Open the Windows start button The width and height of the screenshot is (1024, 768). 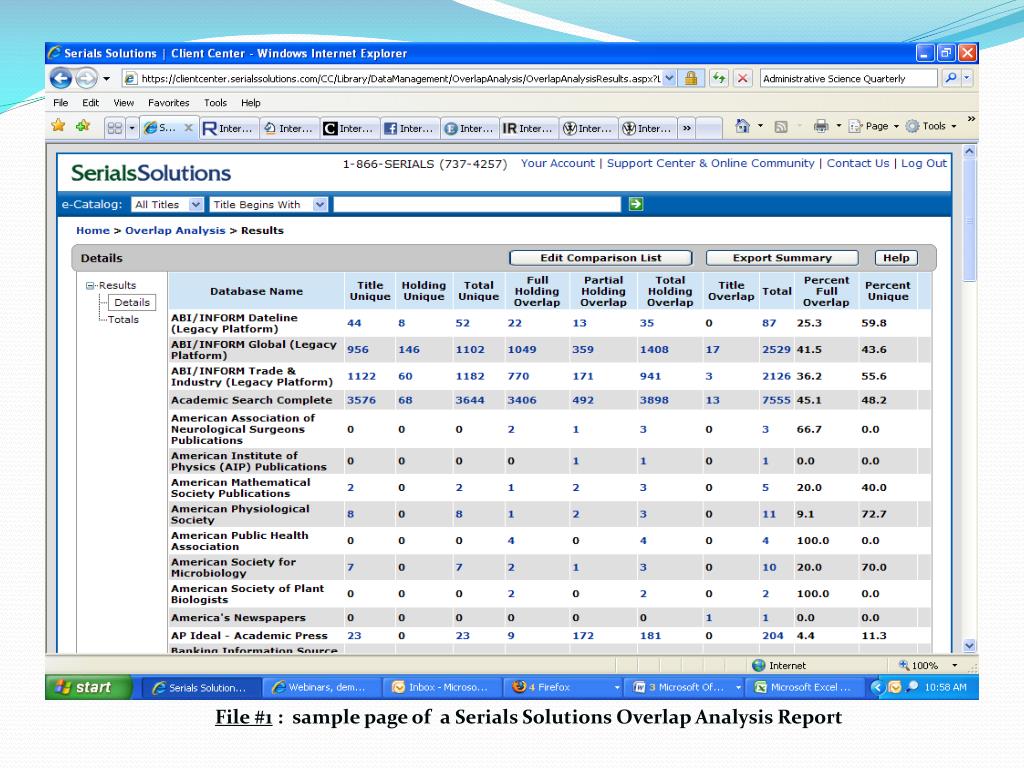[89, 687]
